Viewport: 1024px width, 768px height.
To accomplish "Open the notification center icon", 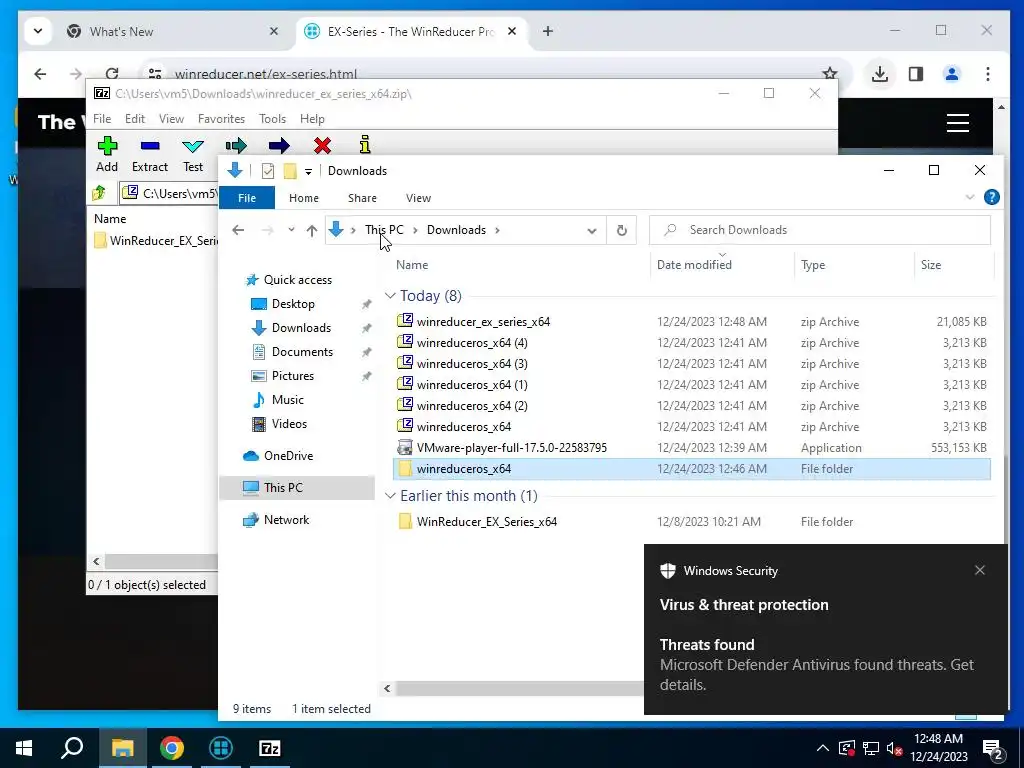I will (993, 748).
